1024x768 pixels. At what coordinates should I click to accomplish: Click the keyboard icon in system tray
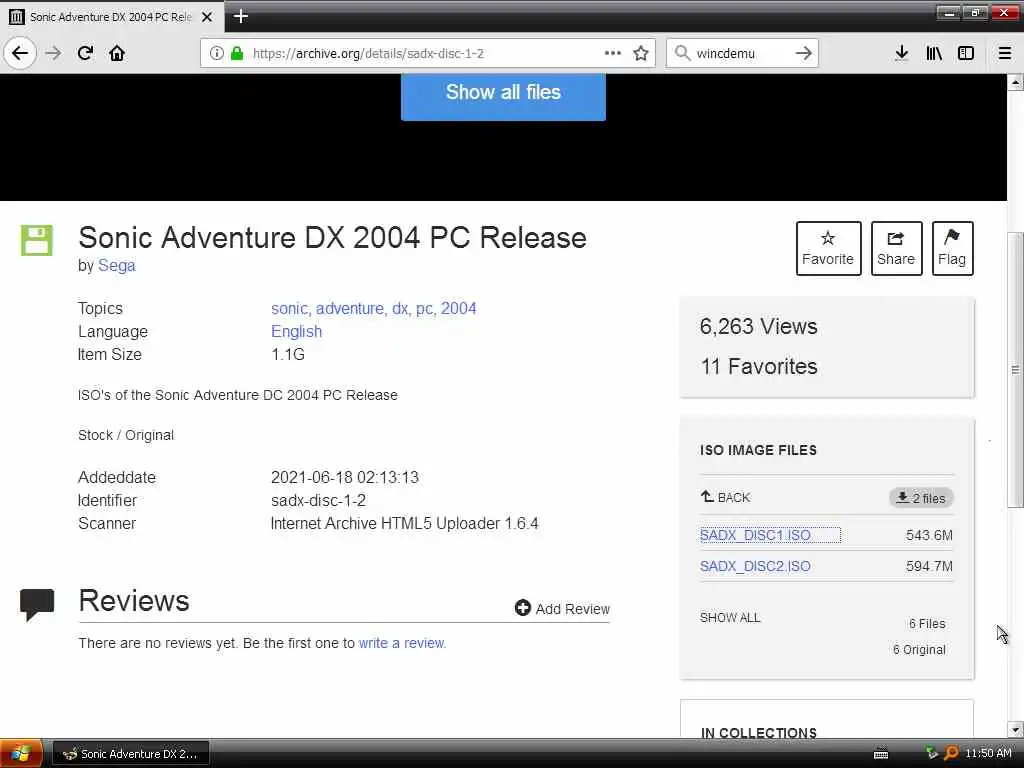coord(881,754)
